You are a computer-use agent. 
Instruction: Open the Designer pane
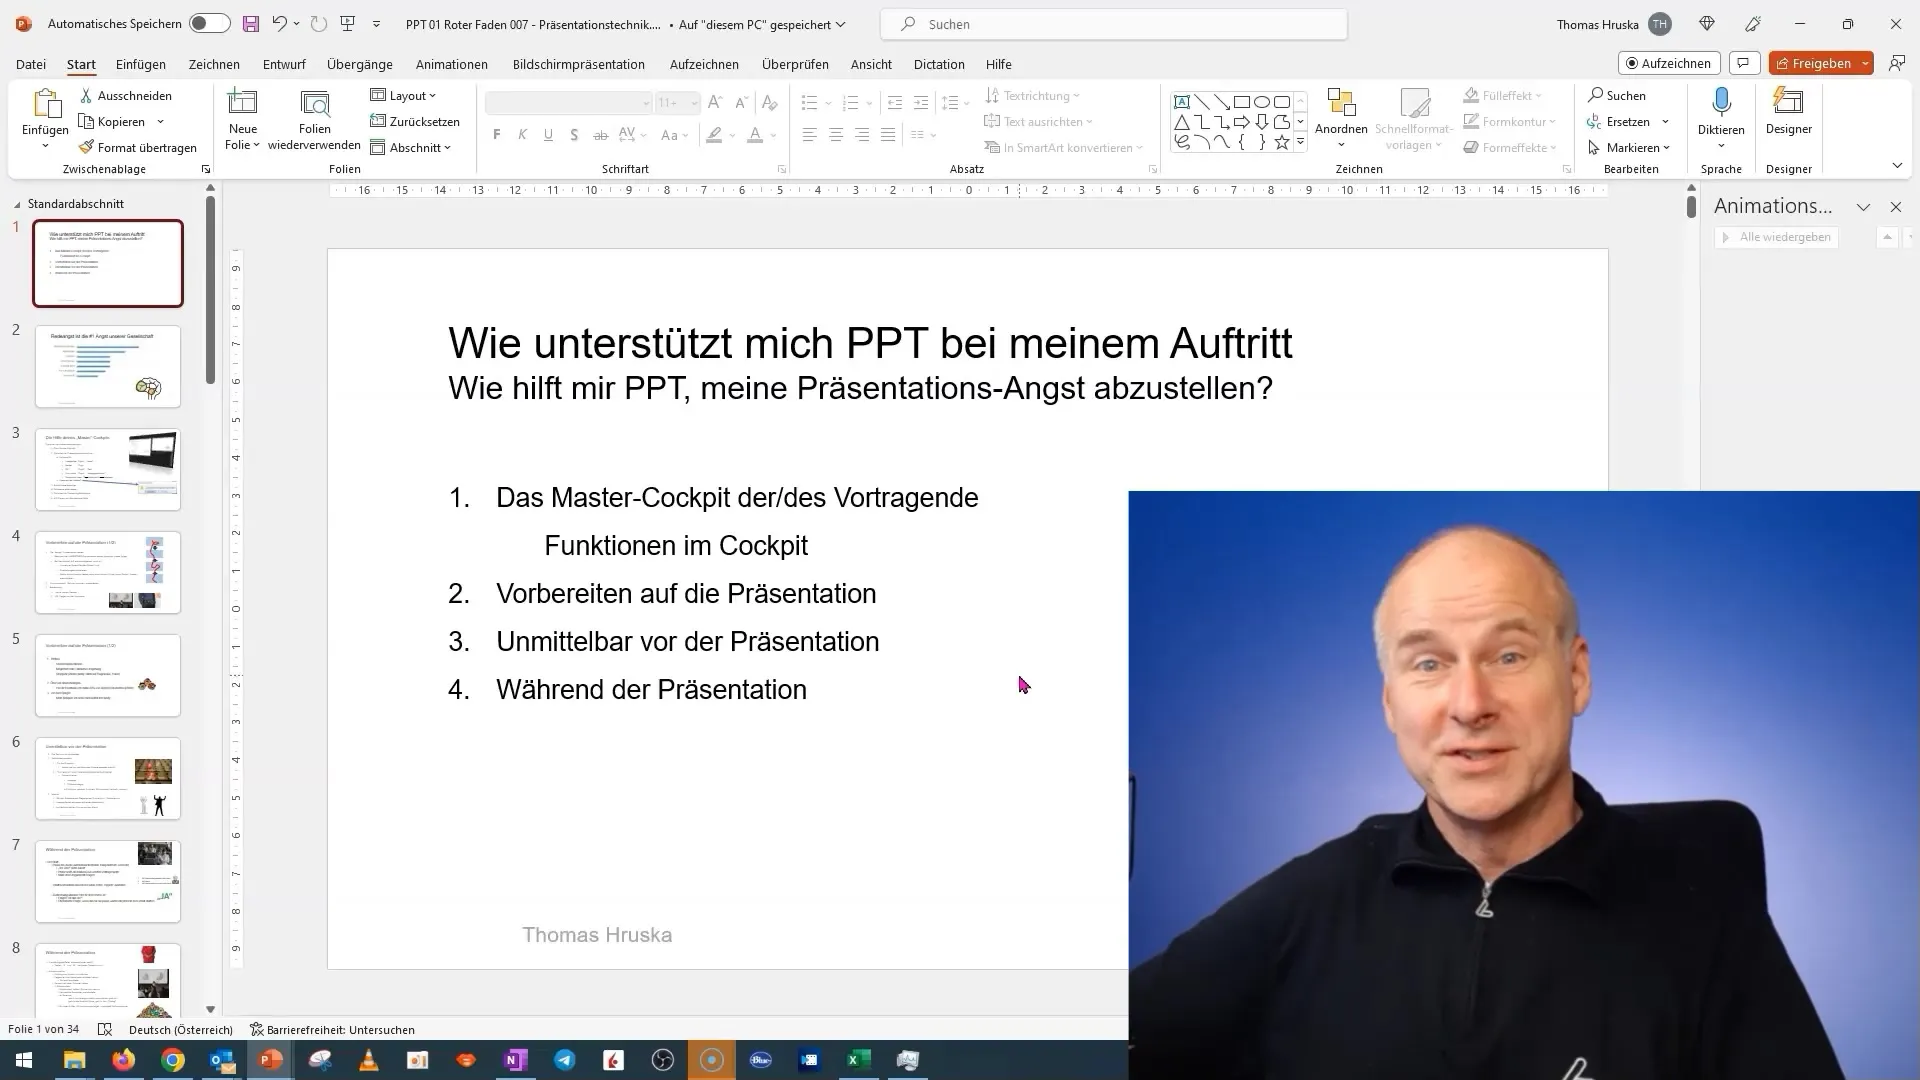[x=1788, y=112]
